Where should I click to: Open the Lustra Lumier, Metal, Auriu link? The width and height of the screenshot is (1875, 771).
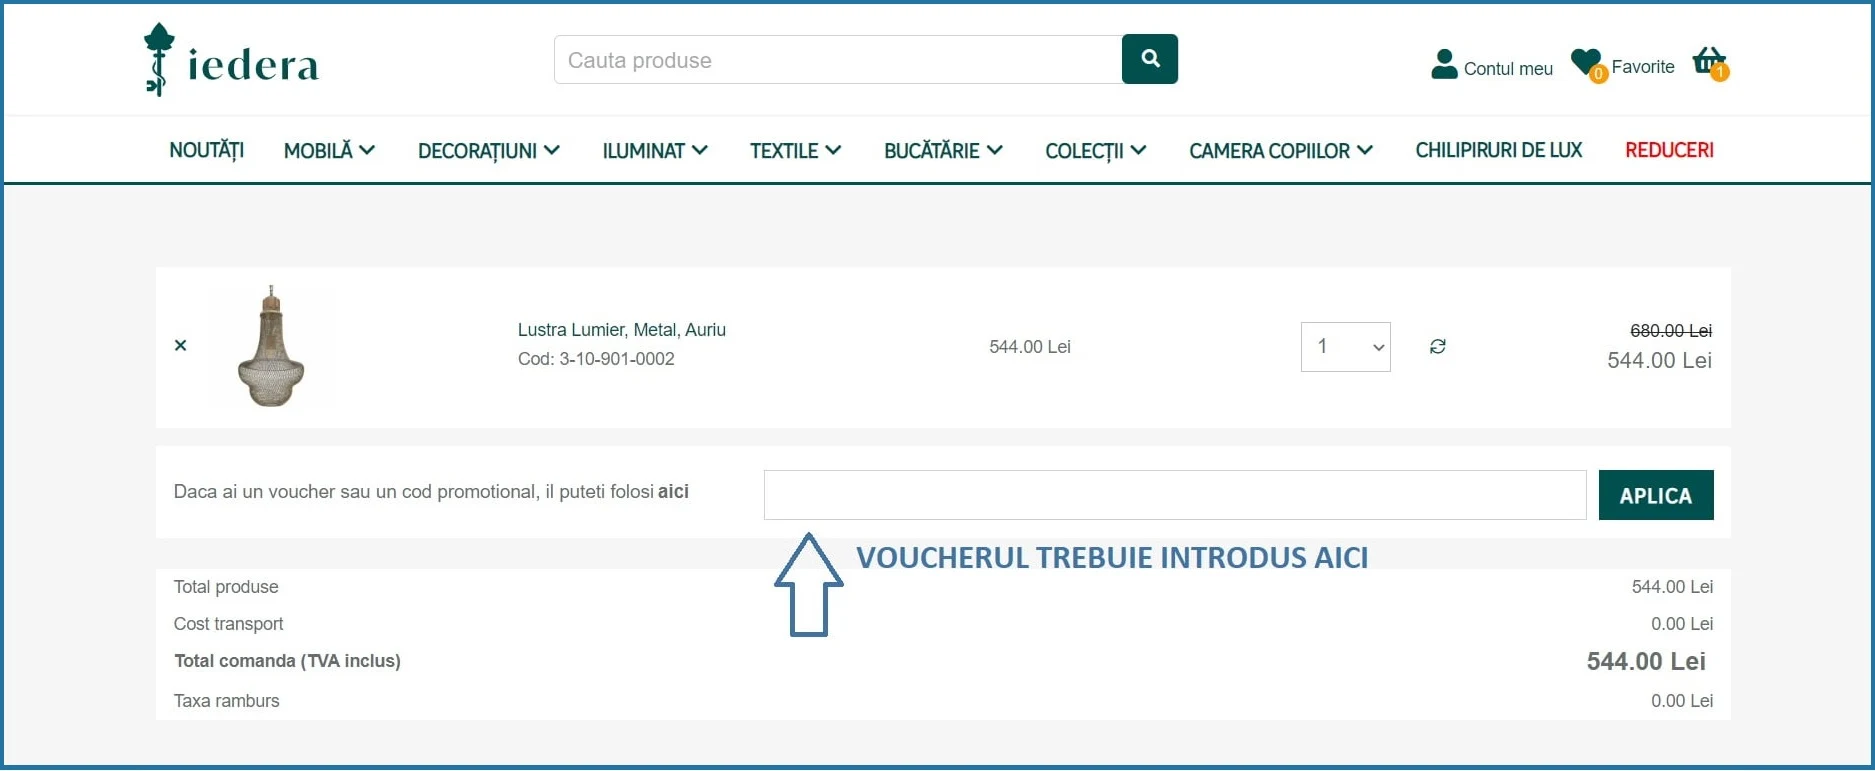[x=622, y=330]
